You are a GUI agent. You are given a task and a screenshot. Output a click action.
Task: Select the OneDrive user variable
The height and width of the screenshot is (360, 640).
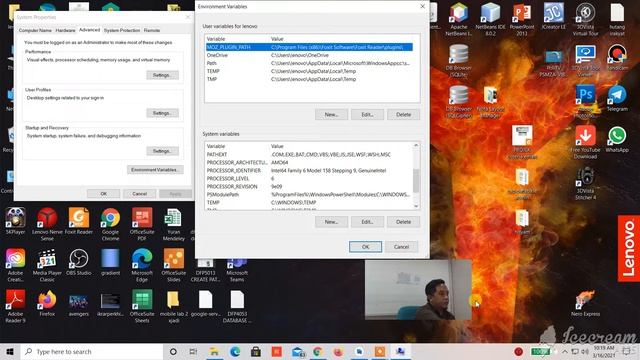click(x=309, y=55)
